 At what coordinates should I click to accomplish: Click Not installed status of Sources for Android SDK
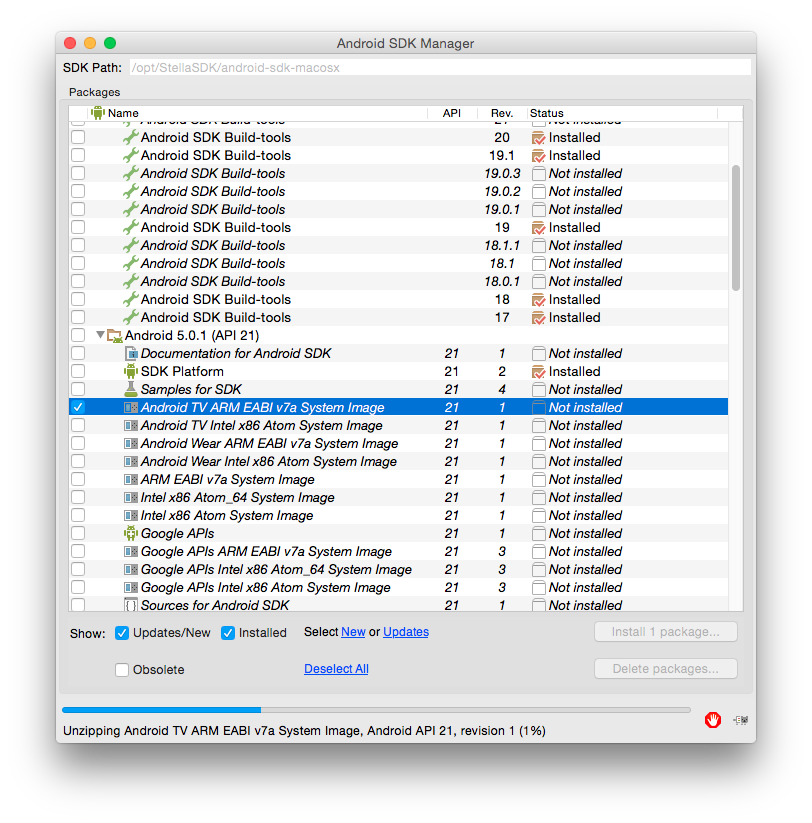coord(585,605)
